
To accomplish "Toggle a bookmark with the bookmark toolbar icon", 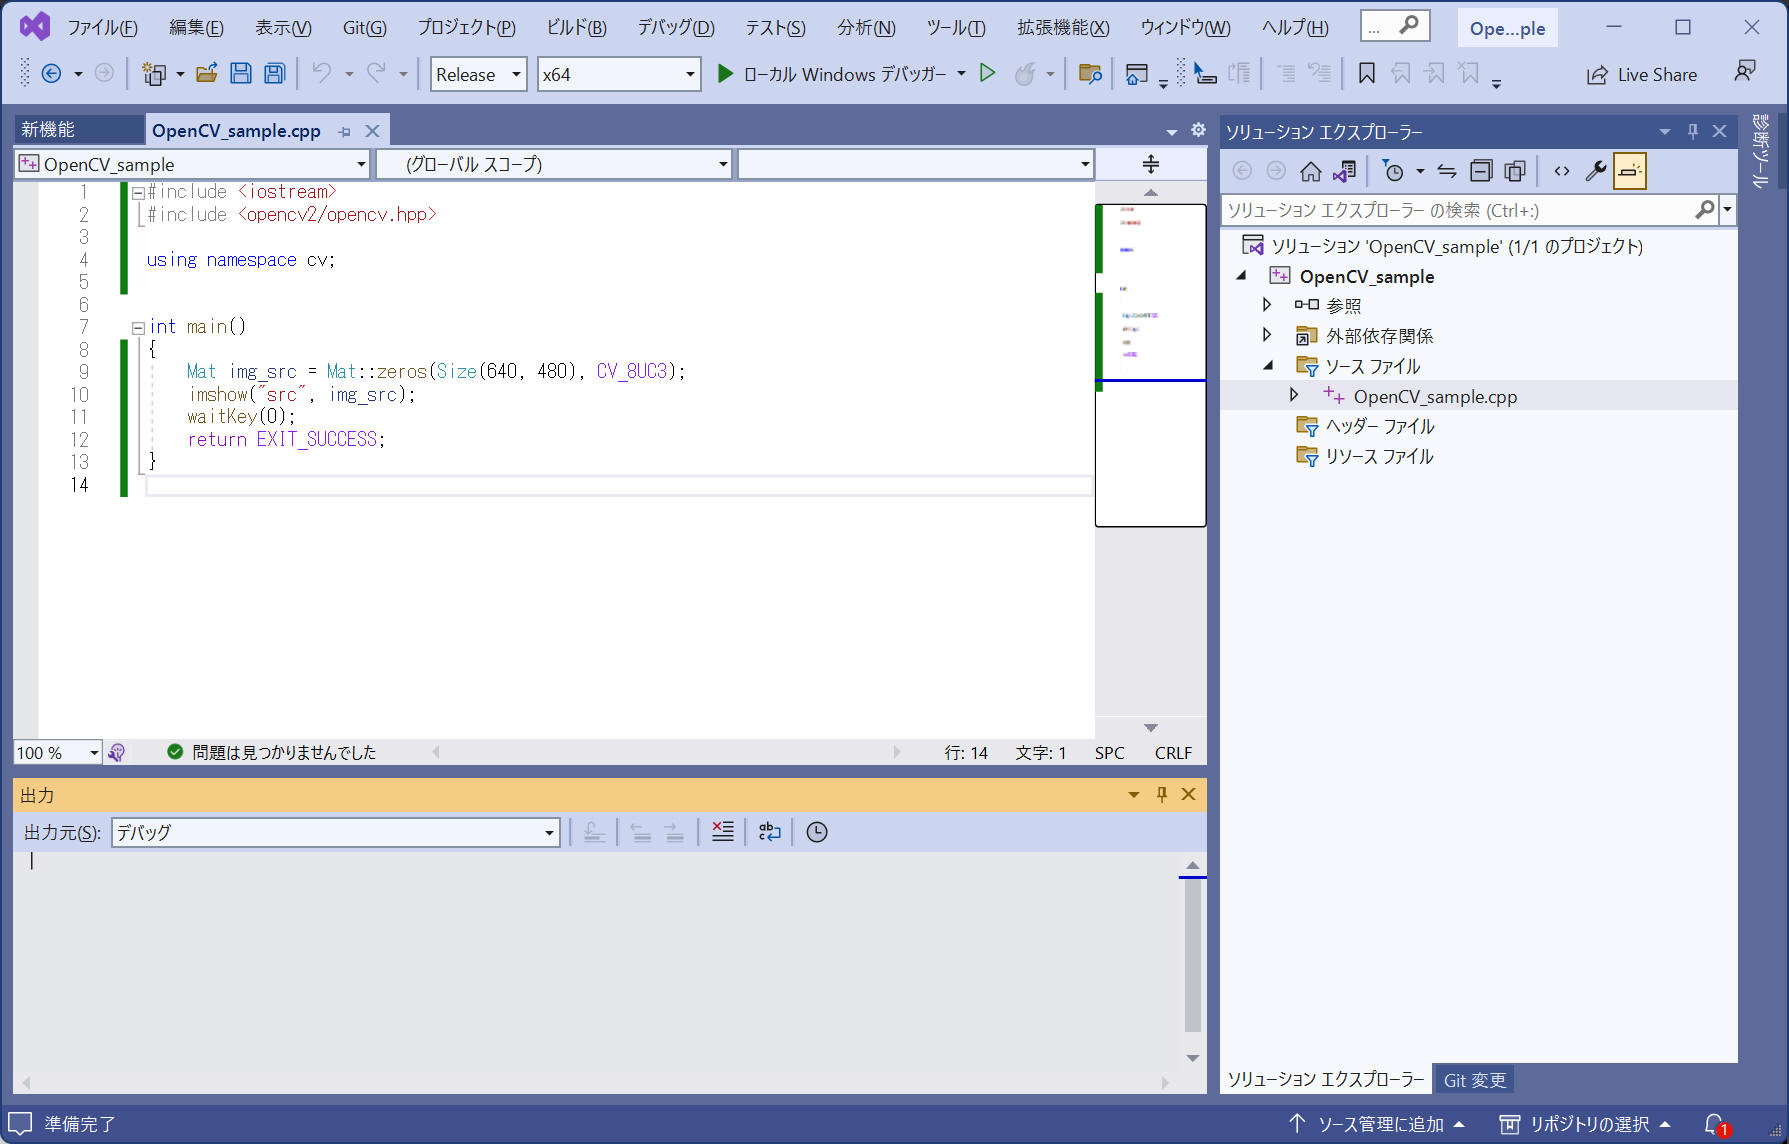I will click(1366, 73).
